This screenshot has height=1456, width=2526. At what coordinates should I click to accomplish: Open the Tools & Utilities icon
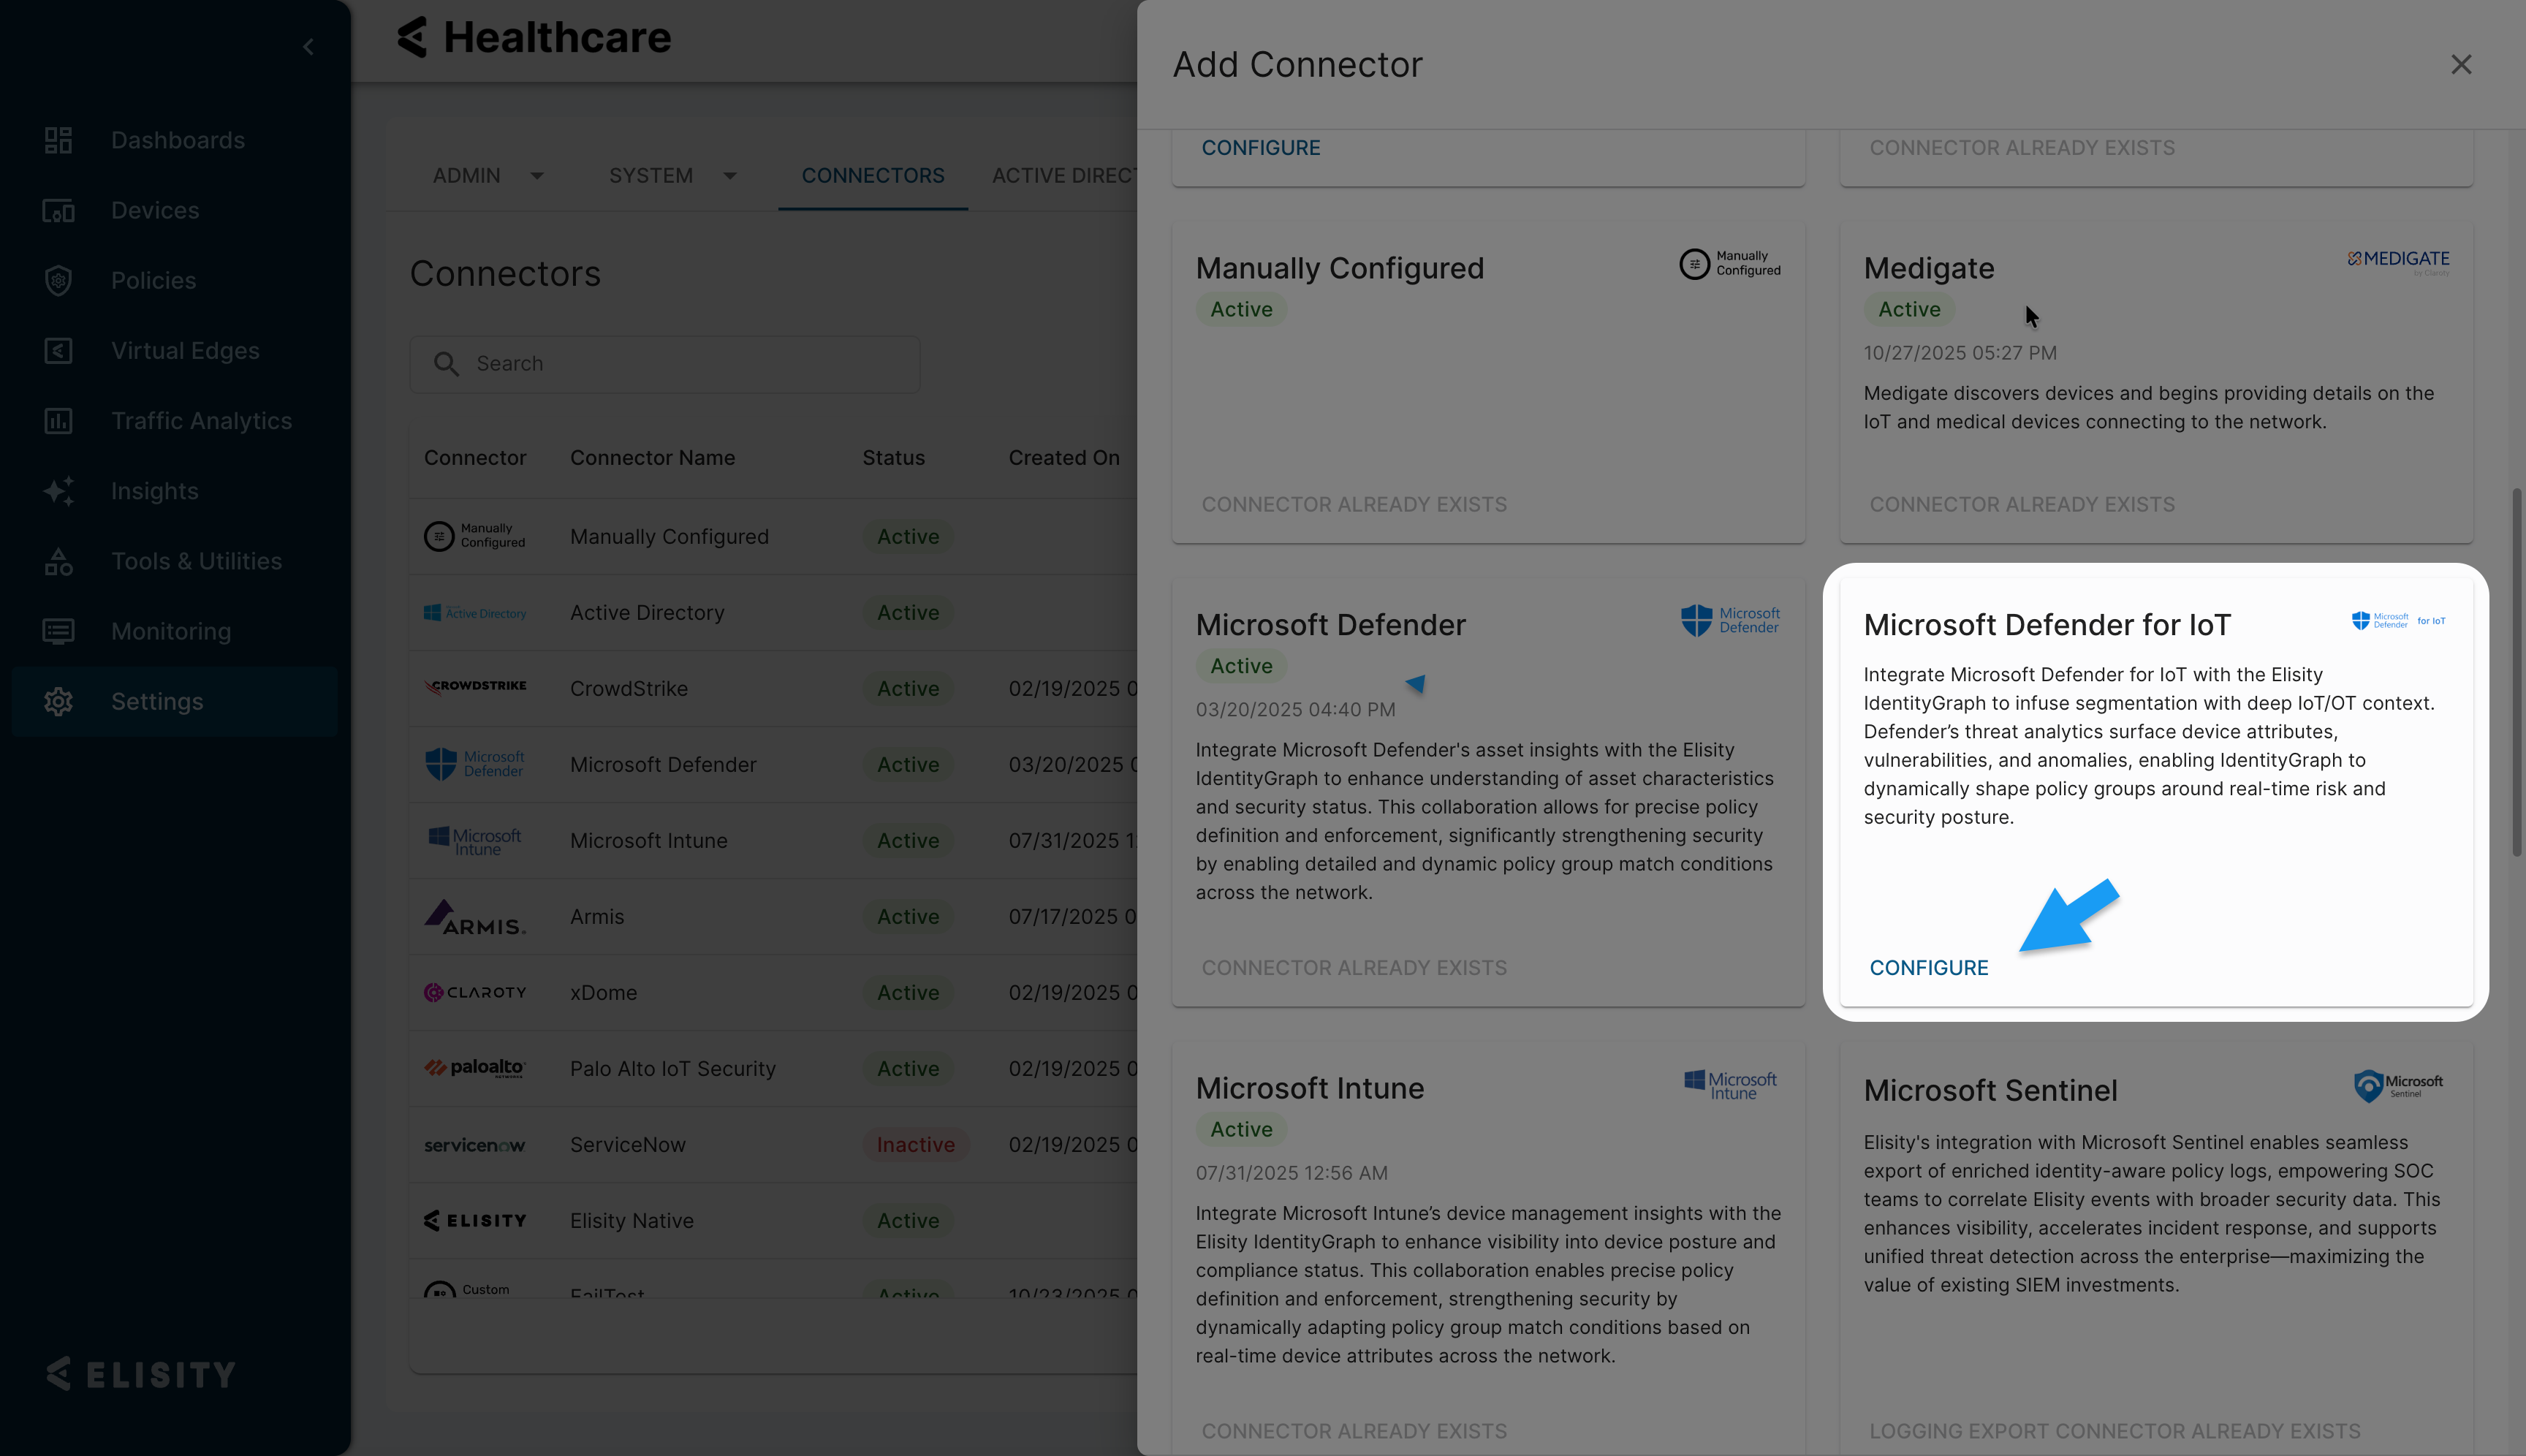coord(58,562)
